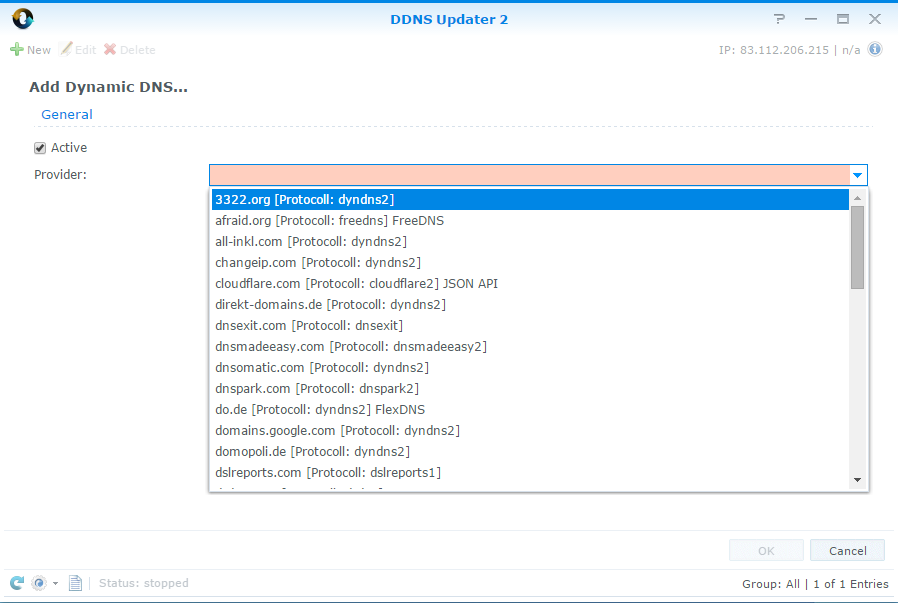Viewport: 898px width, 603px height.
Task: Click the Cancel button
Action: click(848, 550)
